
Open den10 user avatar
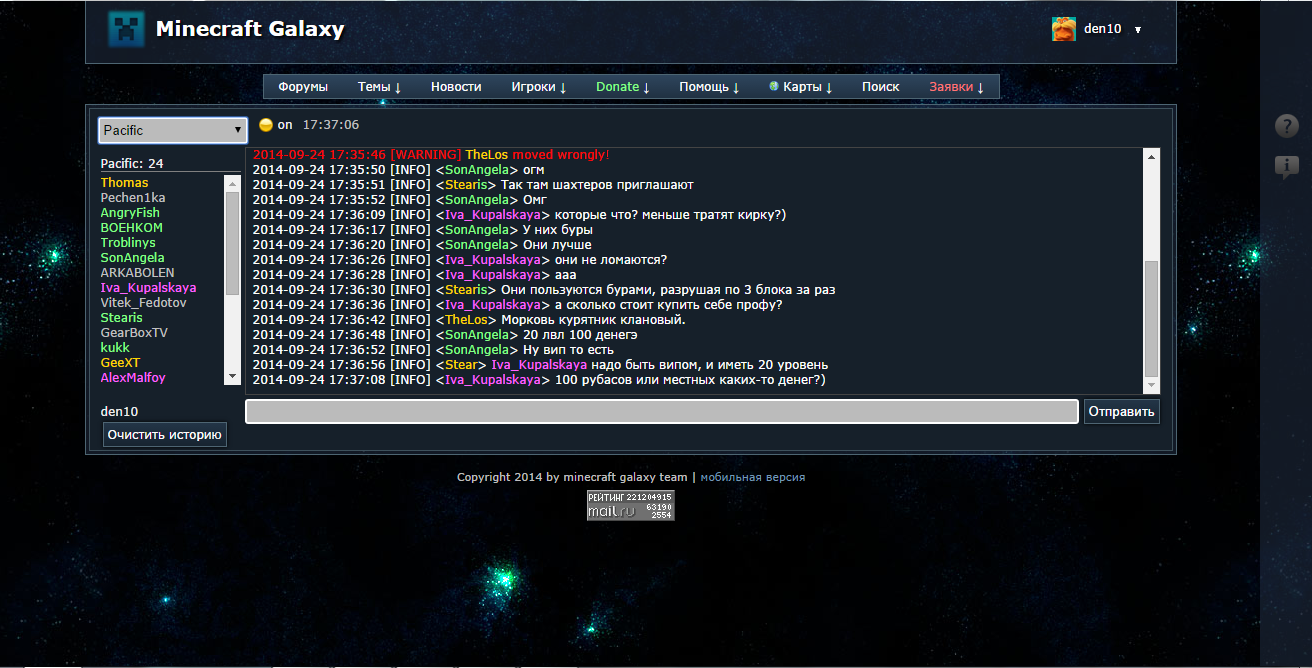(x=1064, y=29)
